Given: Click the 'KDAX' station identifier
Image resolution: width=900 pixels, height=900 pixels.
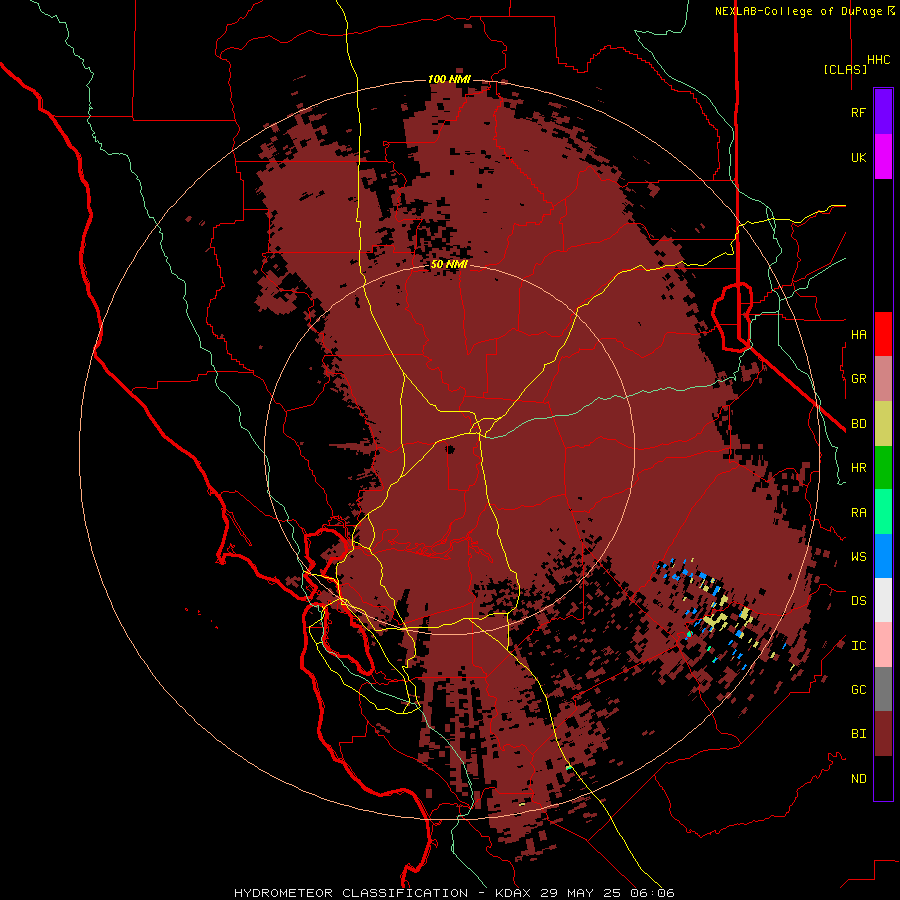Looking at the screenshot, I should (512, 893).
